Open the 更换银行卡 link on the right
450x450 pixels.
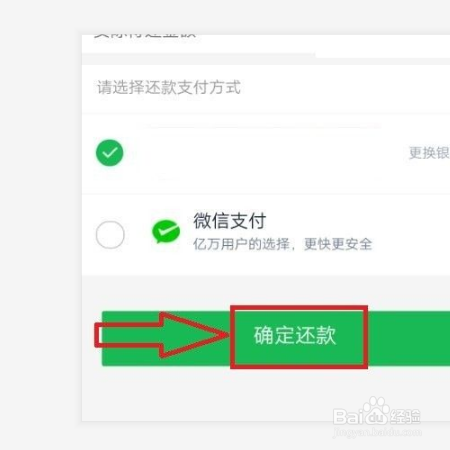(x=429, y=153)
